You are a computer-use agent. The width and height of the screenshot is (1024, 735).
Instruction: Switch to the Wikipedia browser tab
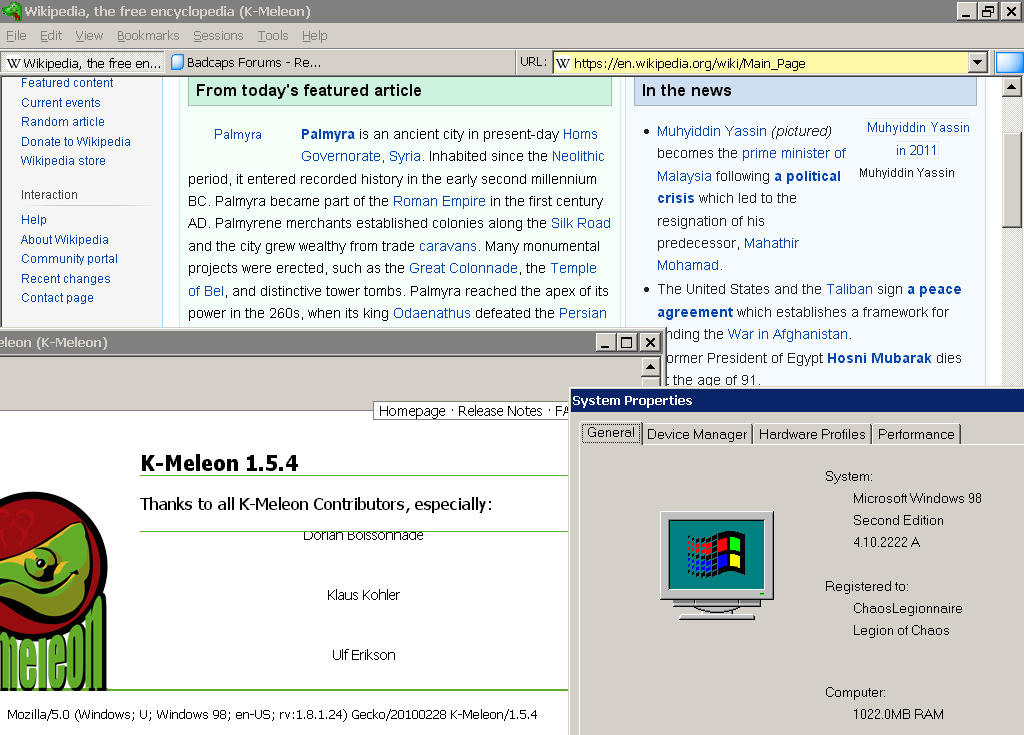coord(83,63)
